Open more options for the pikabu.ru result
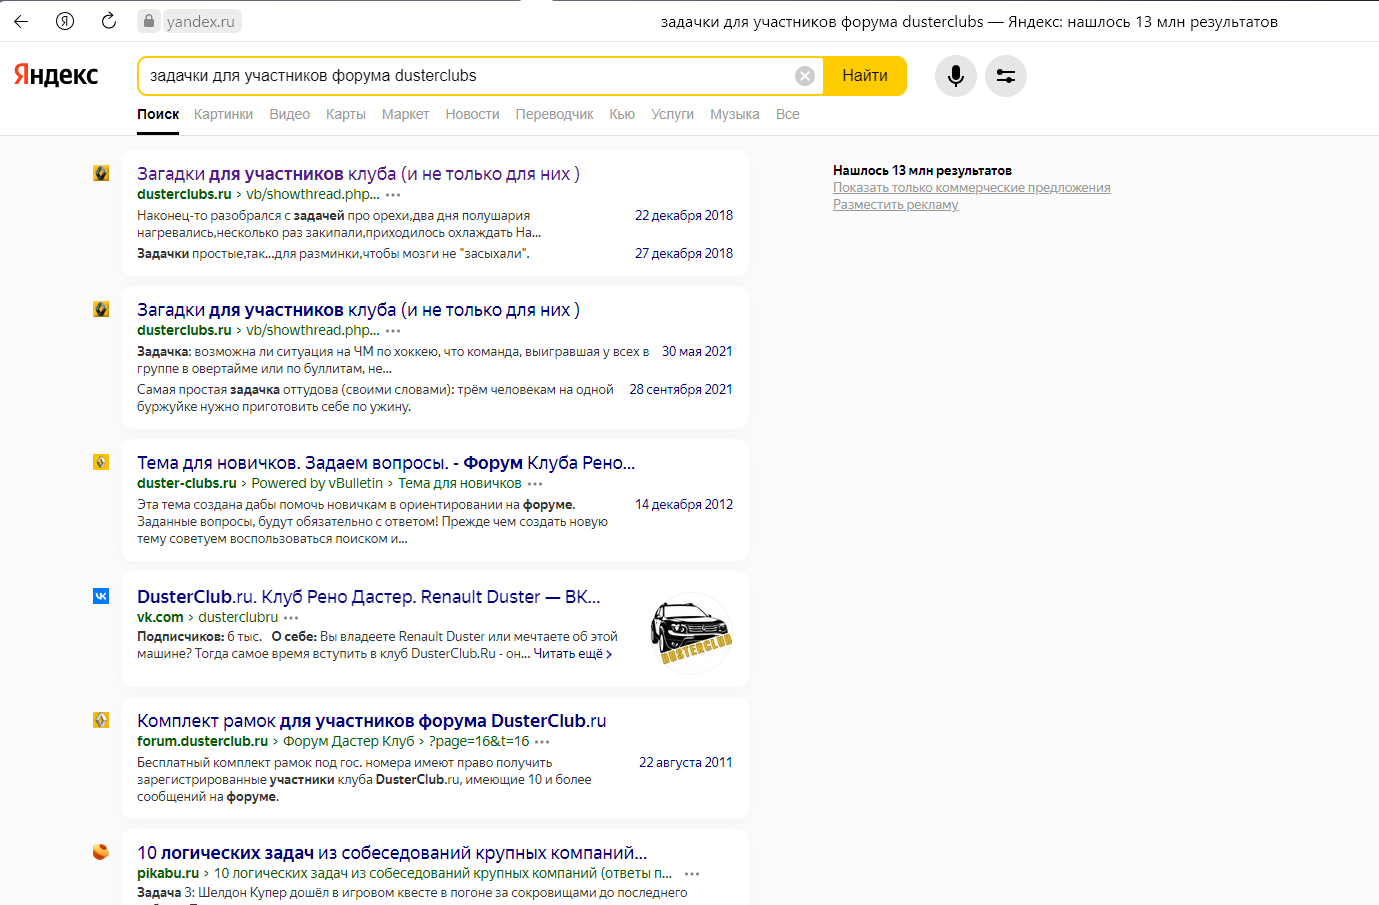Image resolution: width=1379 pixels, height=905 pixels. pos(691,874)
